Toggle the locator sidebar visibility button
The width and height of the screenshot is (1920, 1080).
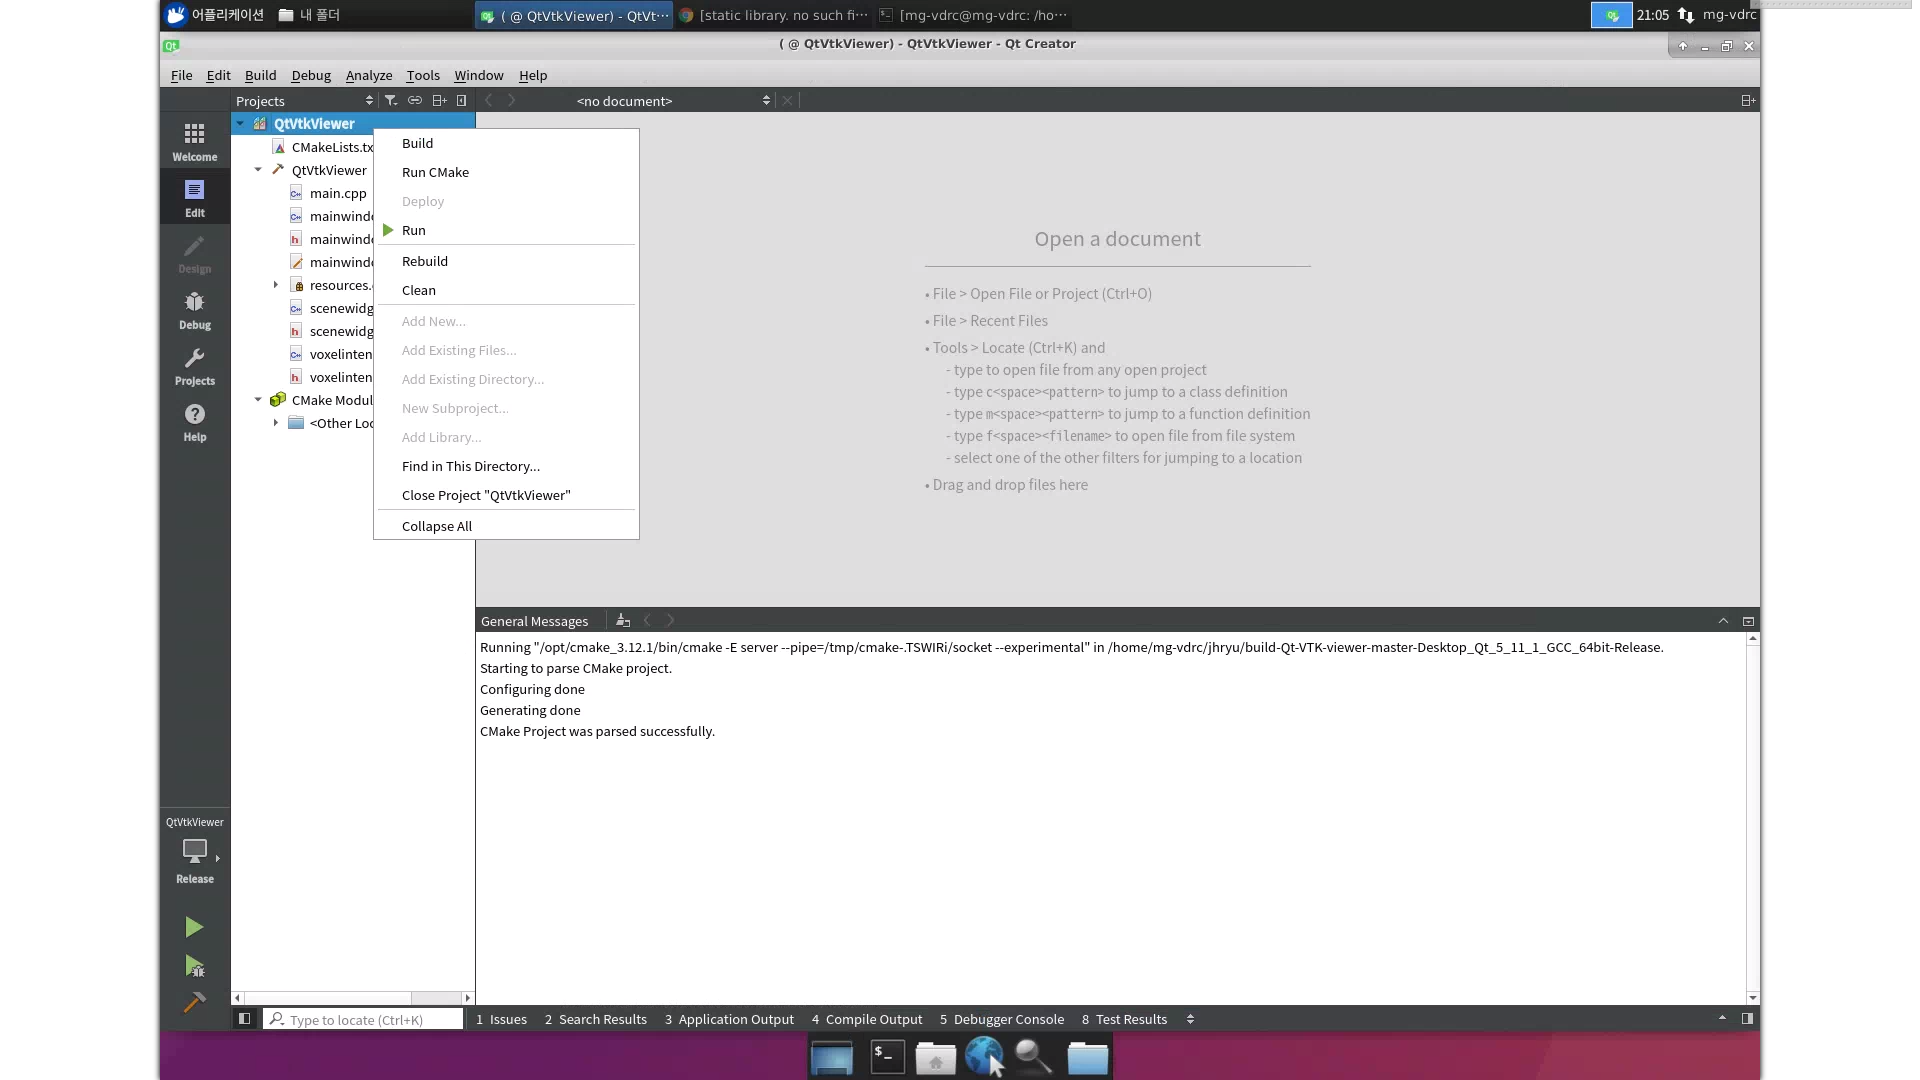pos(242,1019)
